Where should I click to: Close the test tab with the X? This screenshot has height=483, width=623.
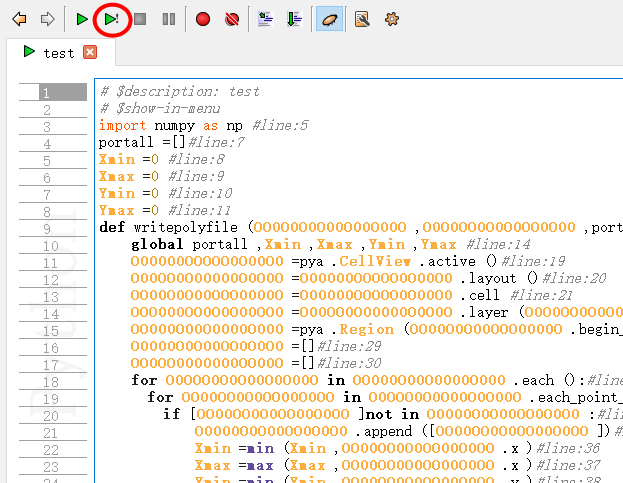[90, 52]
